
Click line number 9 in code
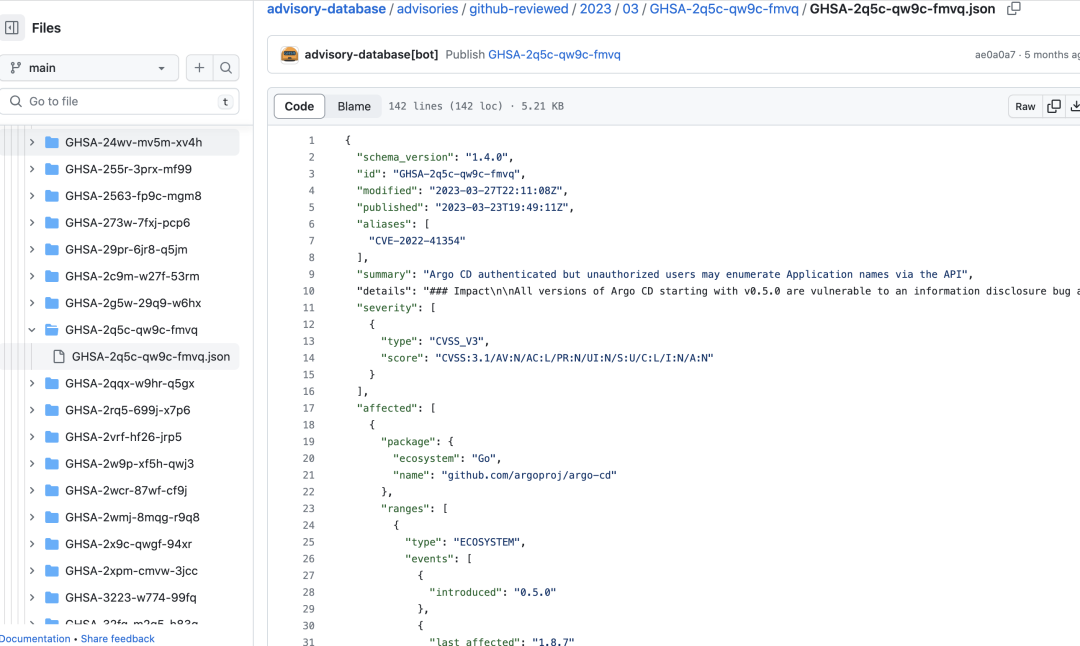311,274
